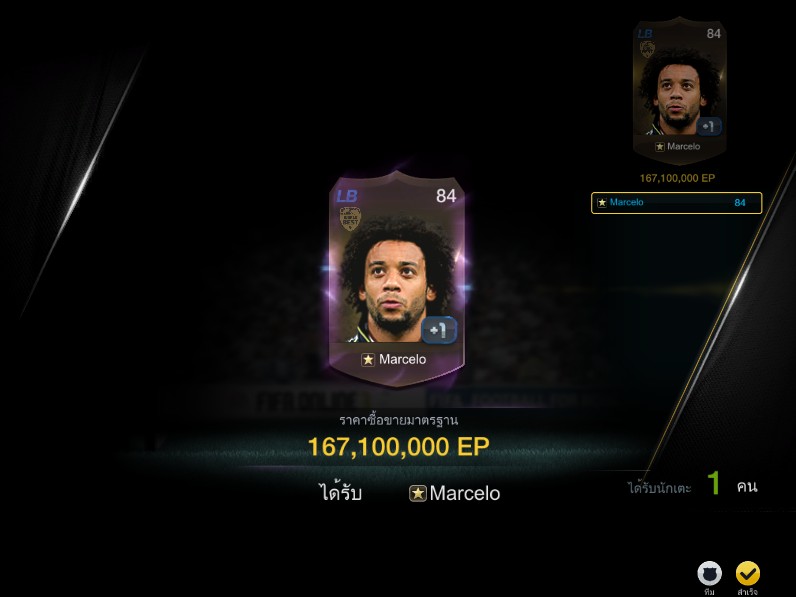The width and height of the screenshot is (796, 597).
Task: Click the price text below small card
Action: 677,178
